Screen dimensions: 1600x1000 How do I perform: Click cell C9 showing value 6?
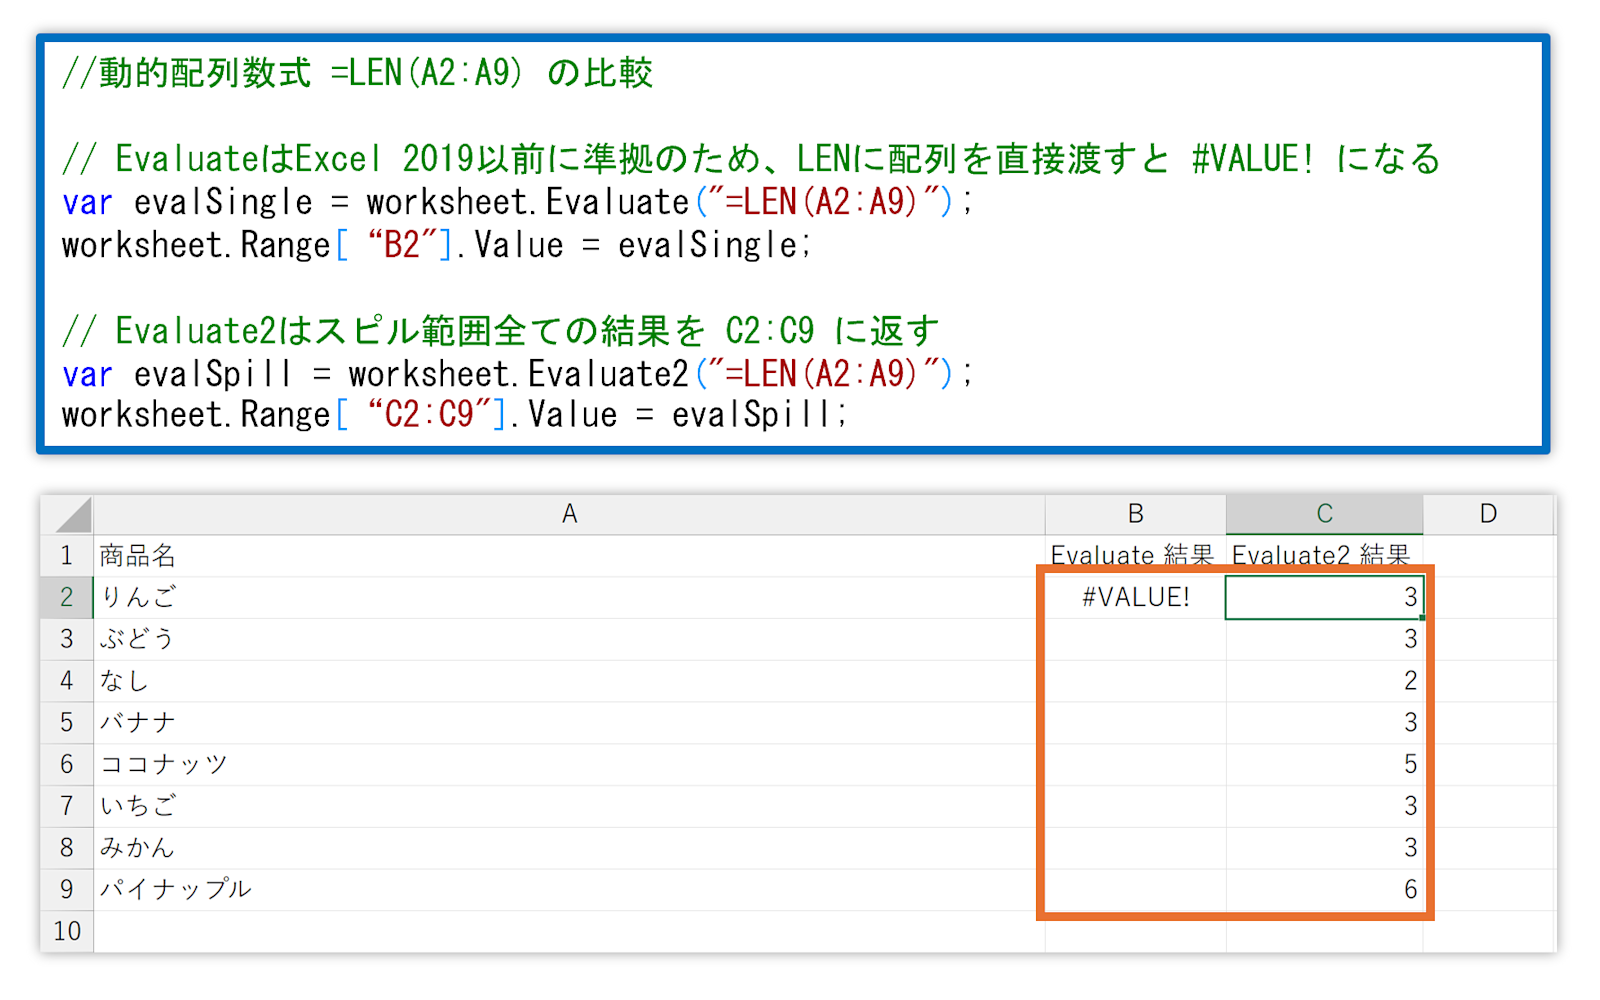click(x=1324, y=889)
